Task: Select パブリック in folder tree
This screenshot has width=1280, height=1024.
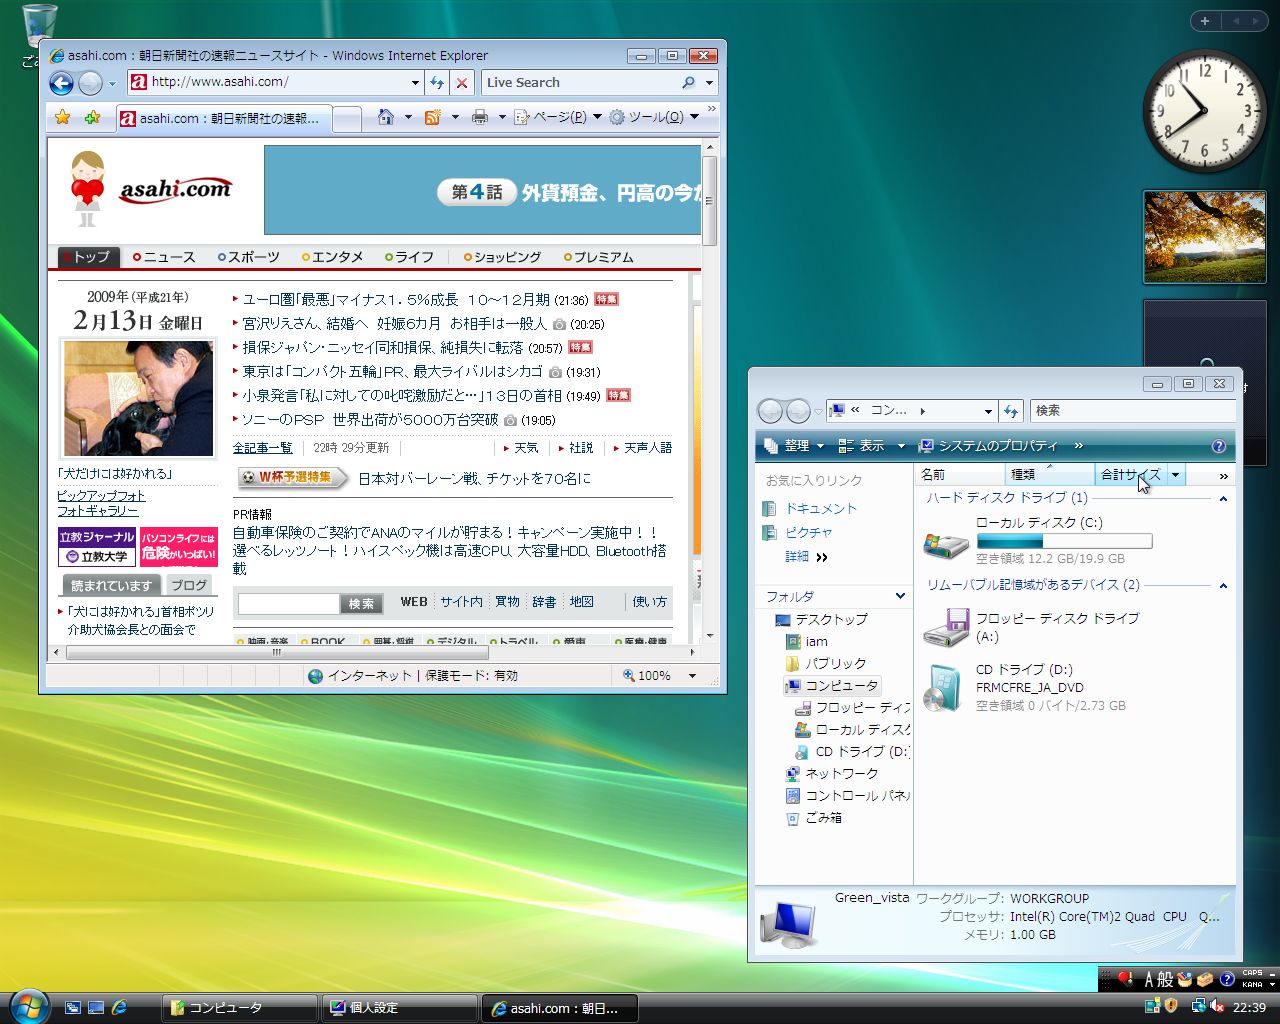Action: [x=826, y=664]
